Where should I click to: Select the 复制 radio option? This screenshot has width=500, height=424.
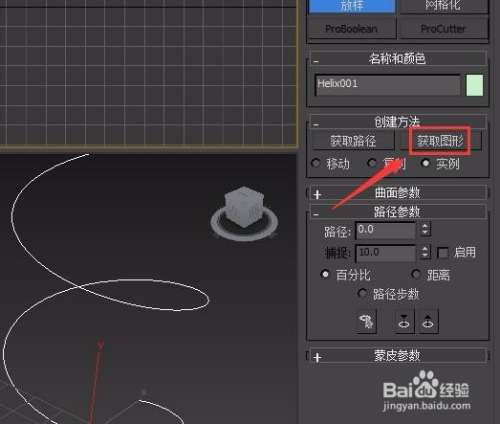(x=372, y=163)
